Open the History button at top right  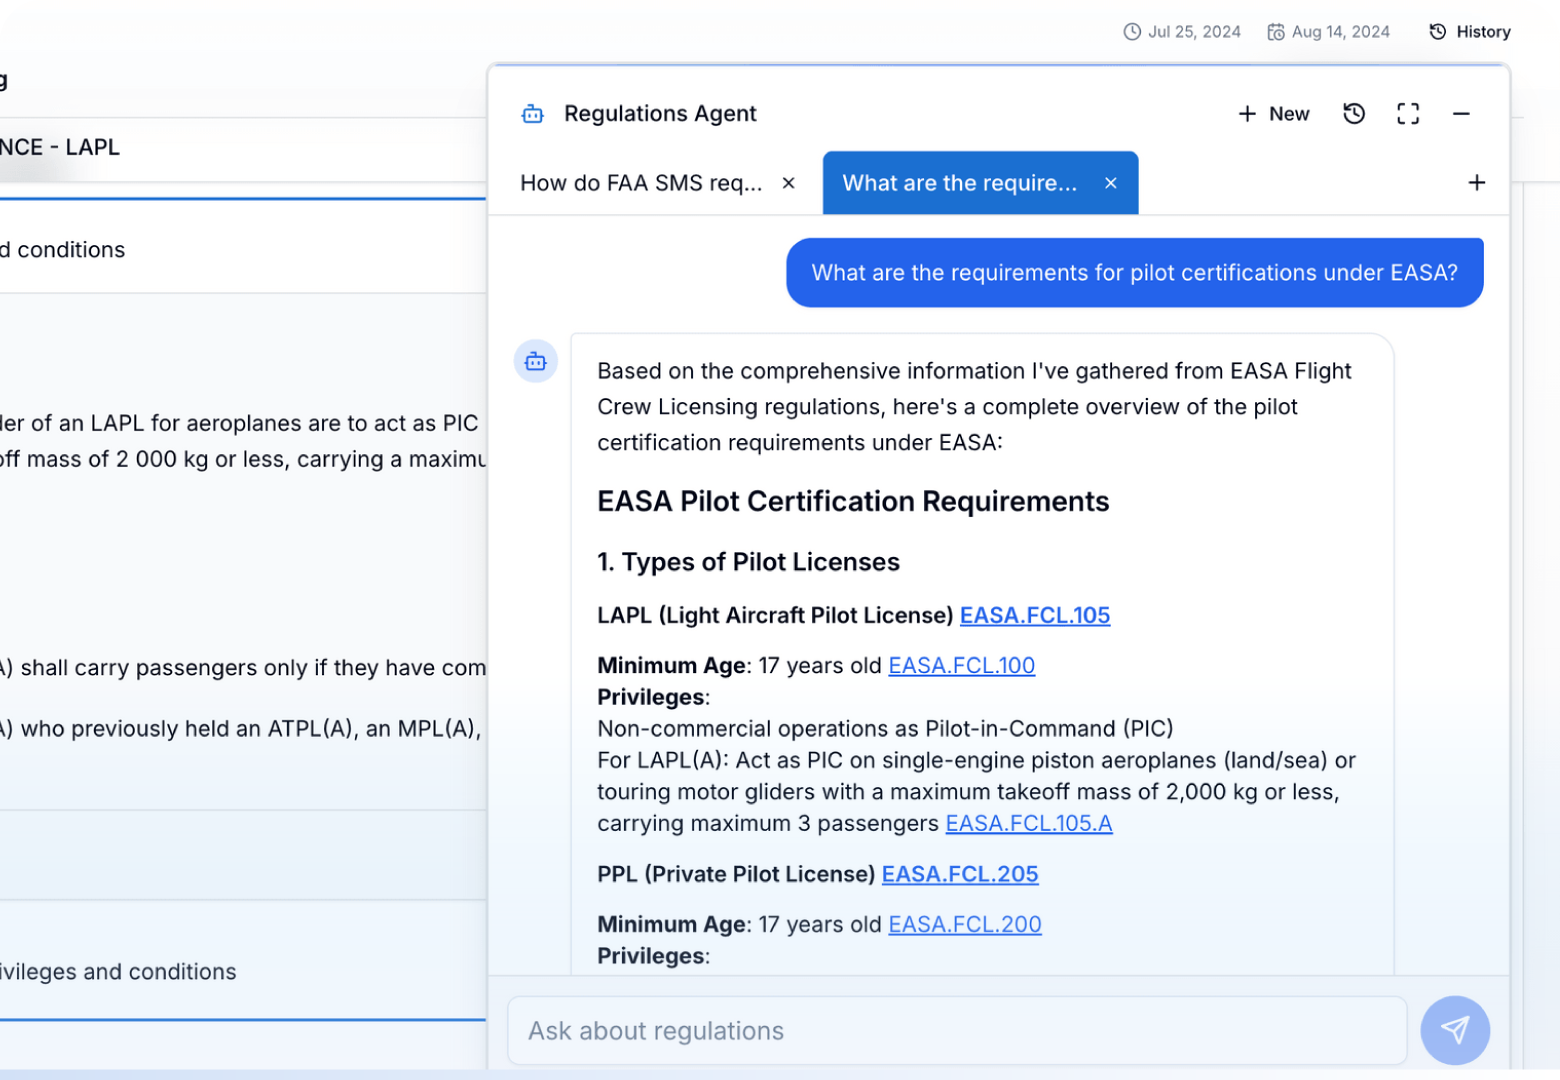(x=1470, y=32)
